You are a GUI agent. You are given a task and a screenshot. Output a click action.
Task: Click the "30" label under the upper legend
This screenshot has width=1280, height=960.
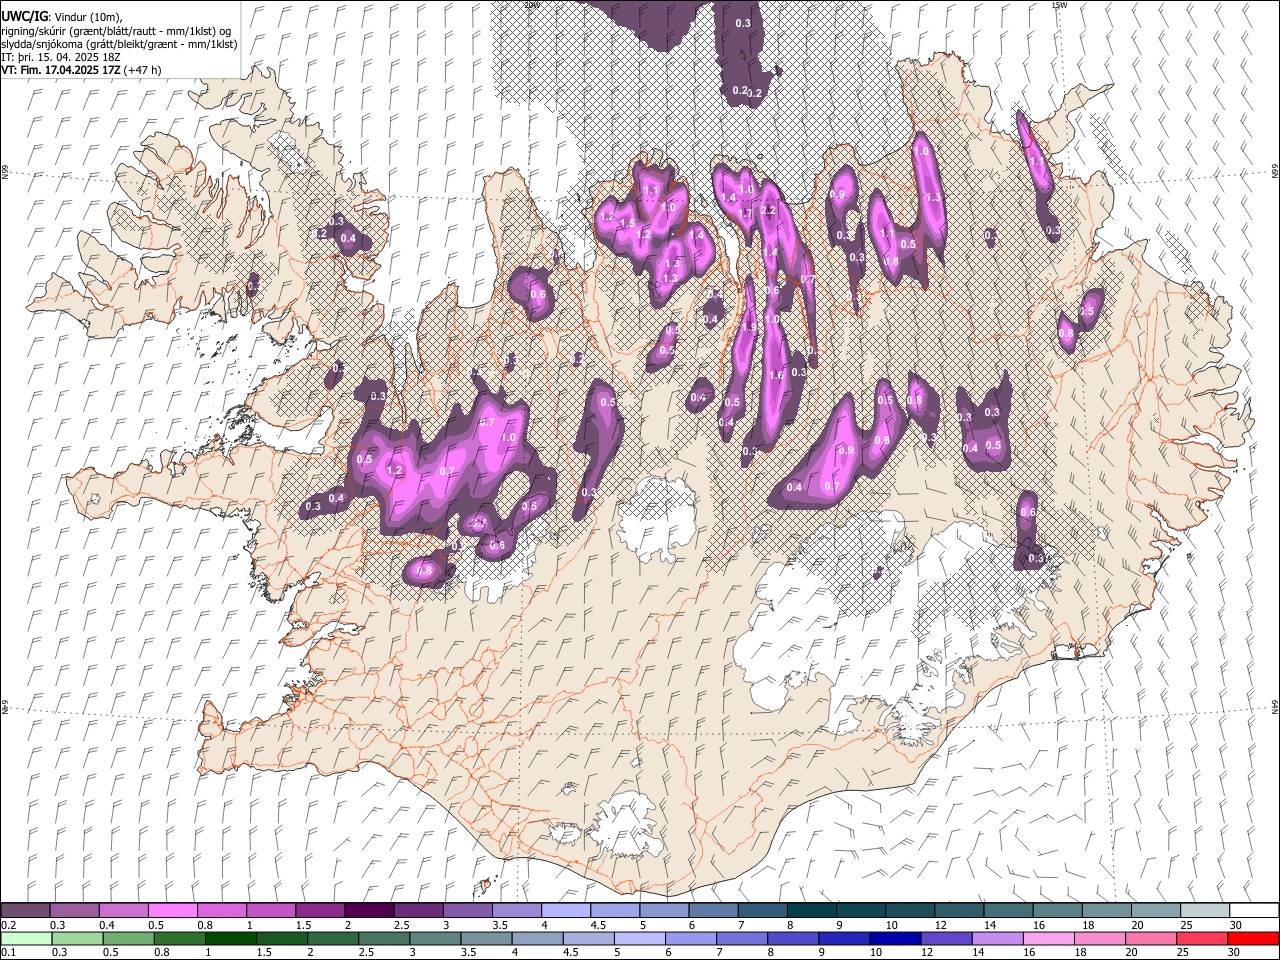point(1236,925)
